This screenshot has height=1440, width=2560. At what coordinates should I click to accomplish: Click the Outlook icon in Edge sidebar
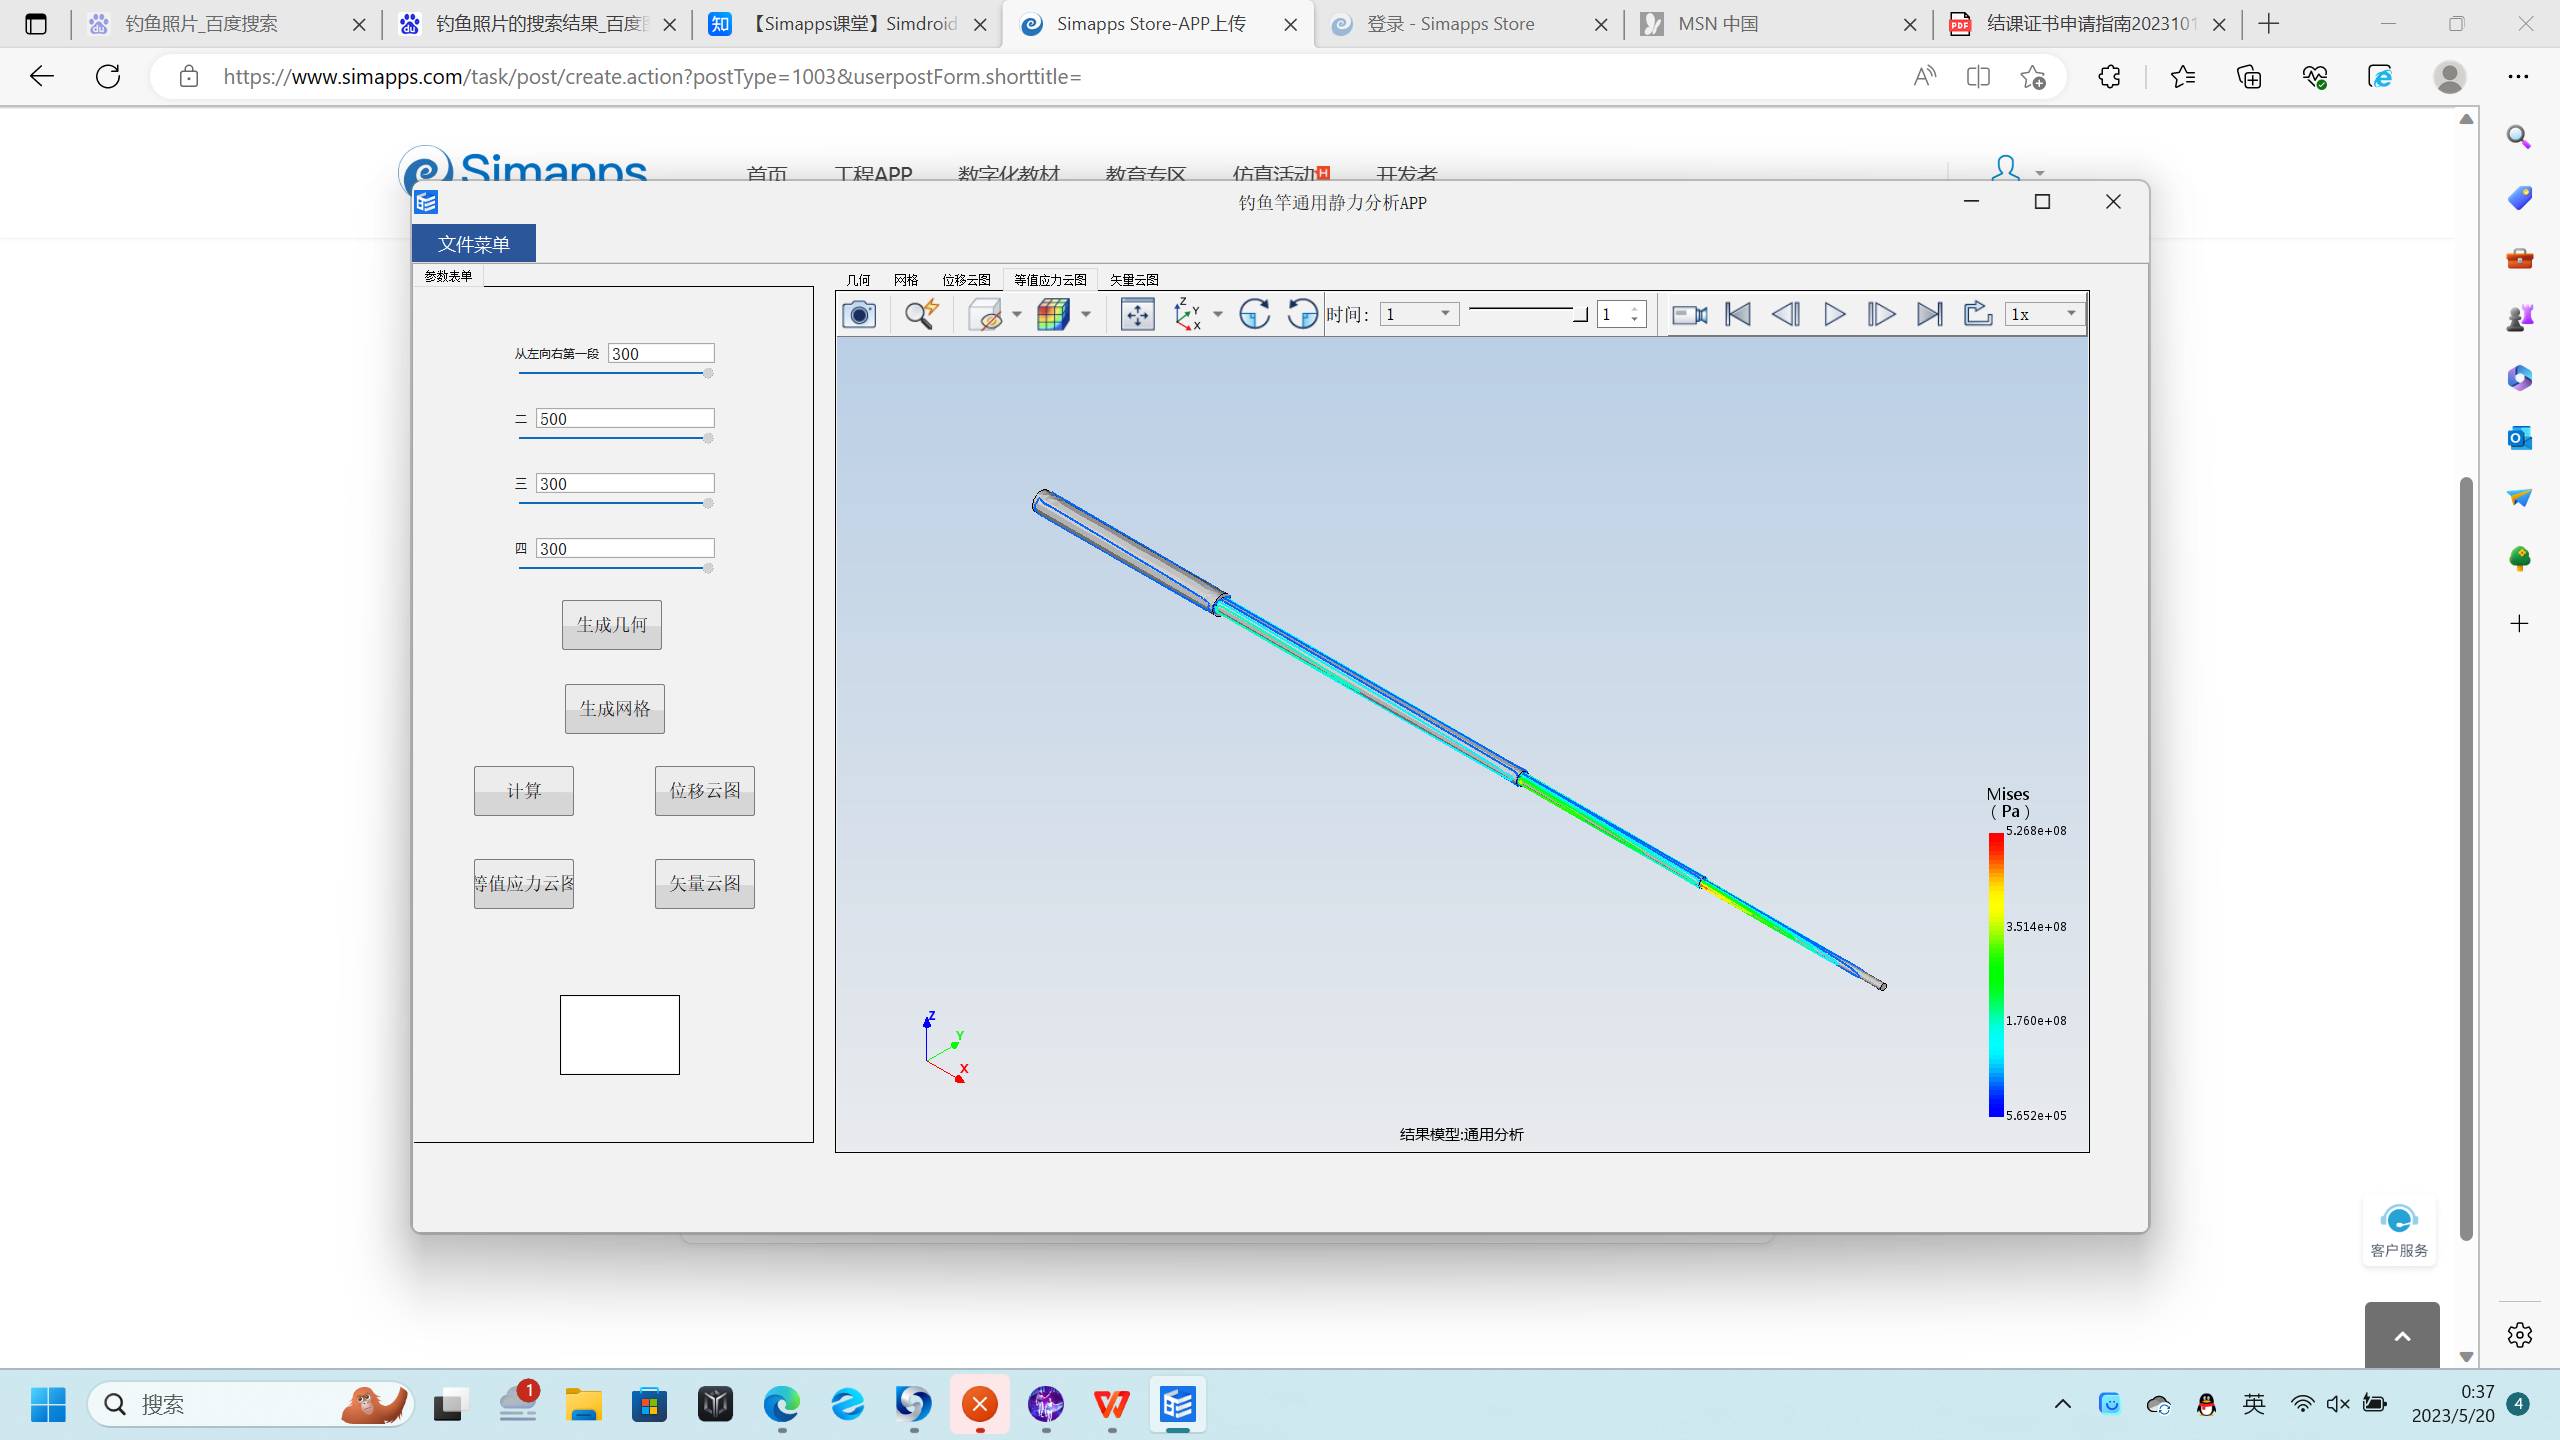point(2519,437)
